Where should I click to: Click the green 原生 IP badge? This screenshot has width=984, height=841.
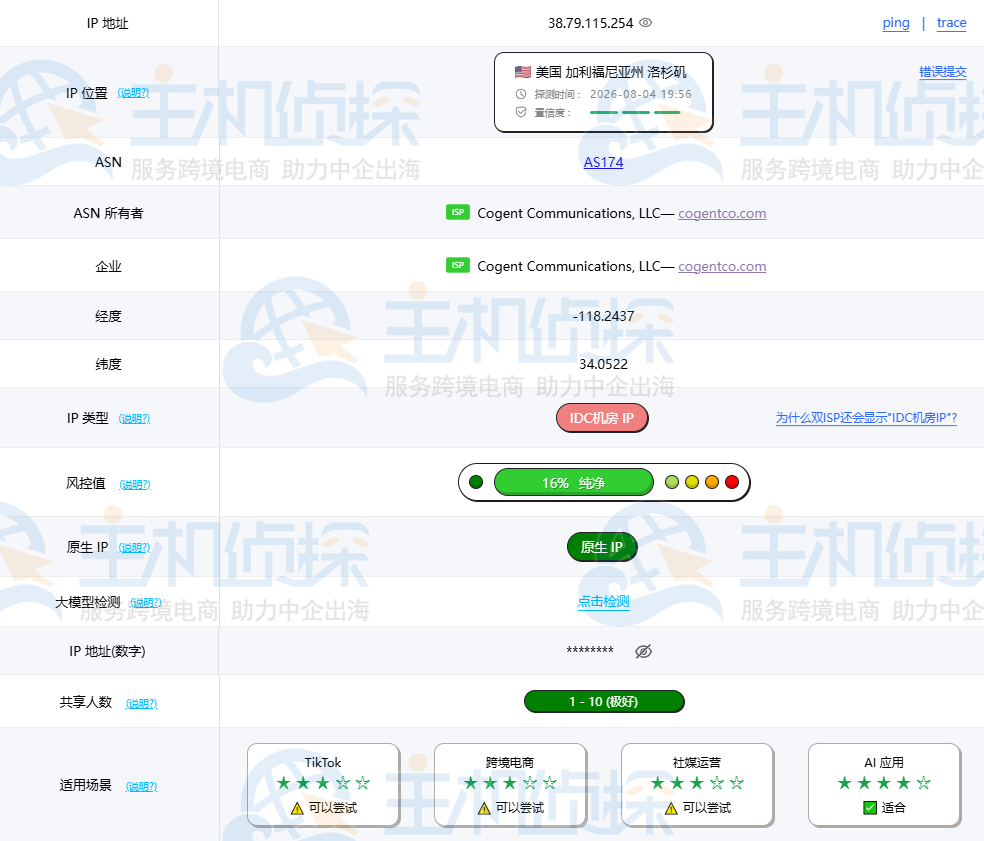click(x=602, y=547)
